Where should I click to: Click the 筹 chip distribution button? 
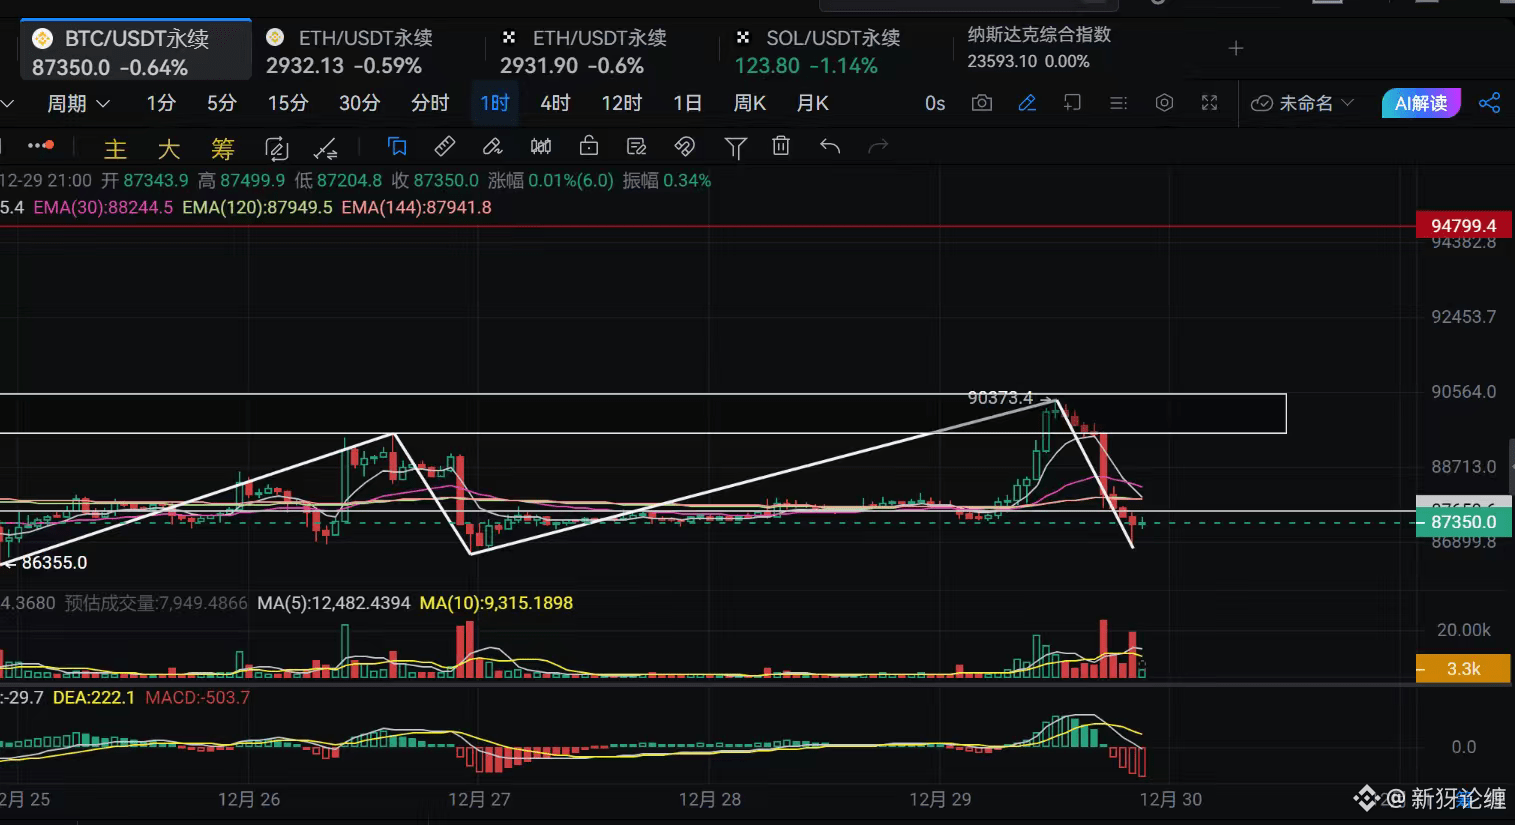(222, 149)
